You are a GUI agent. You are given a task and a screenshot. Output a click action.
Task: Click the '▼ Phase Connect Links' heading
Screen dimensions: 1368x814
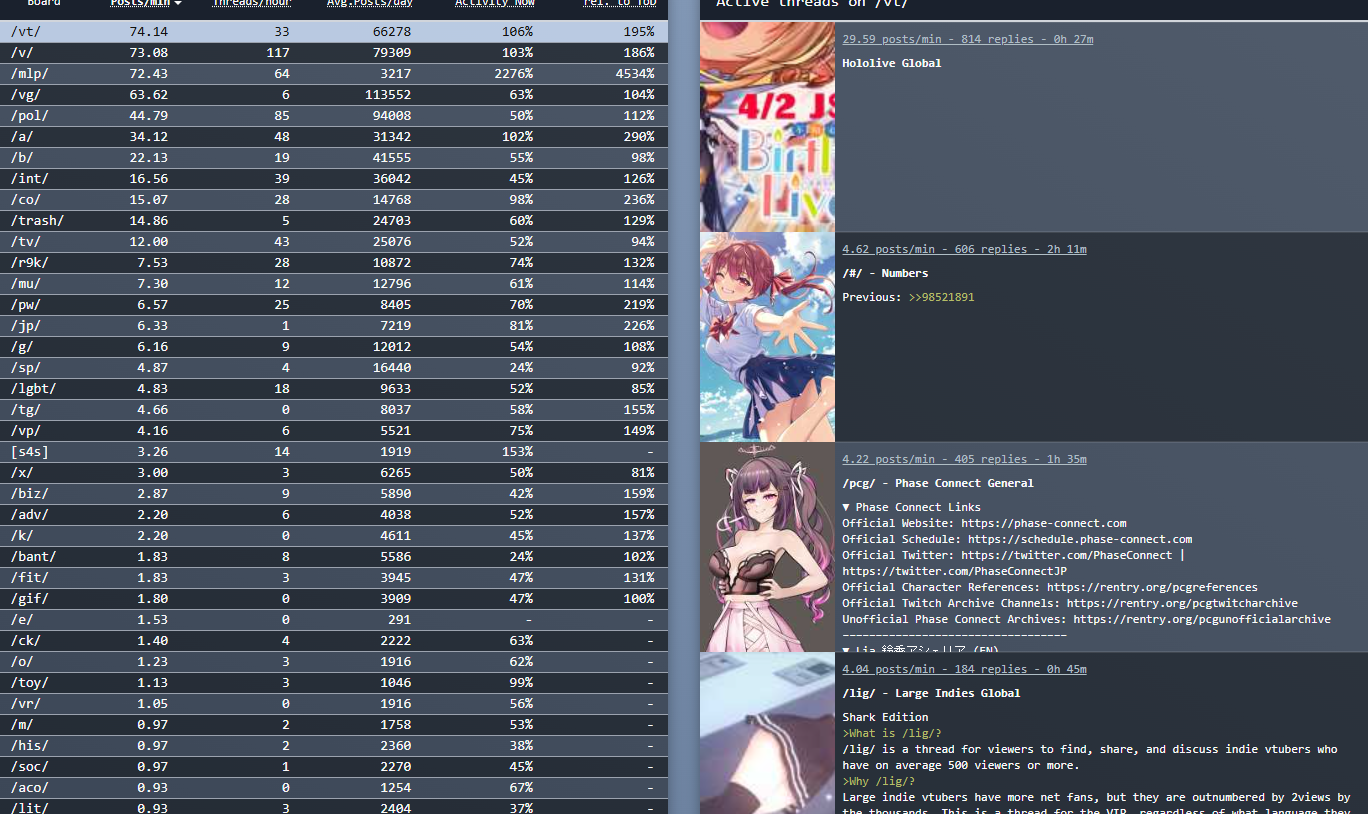click(x=911, y=507)
